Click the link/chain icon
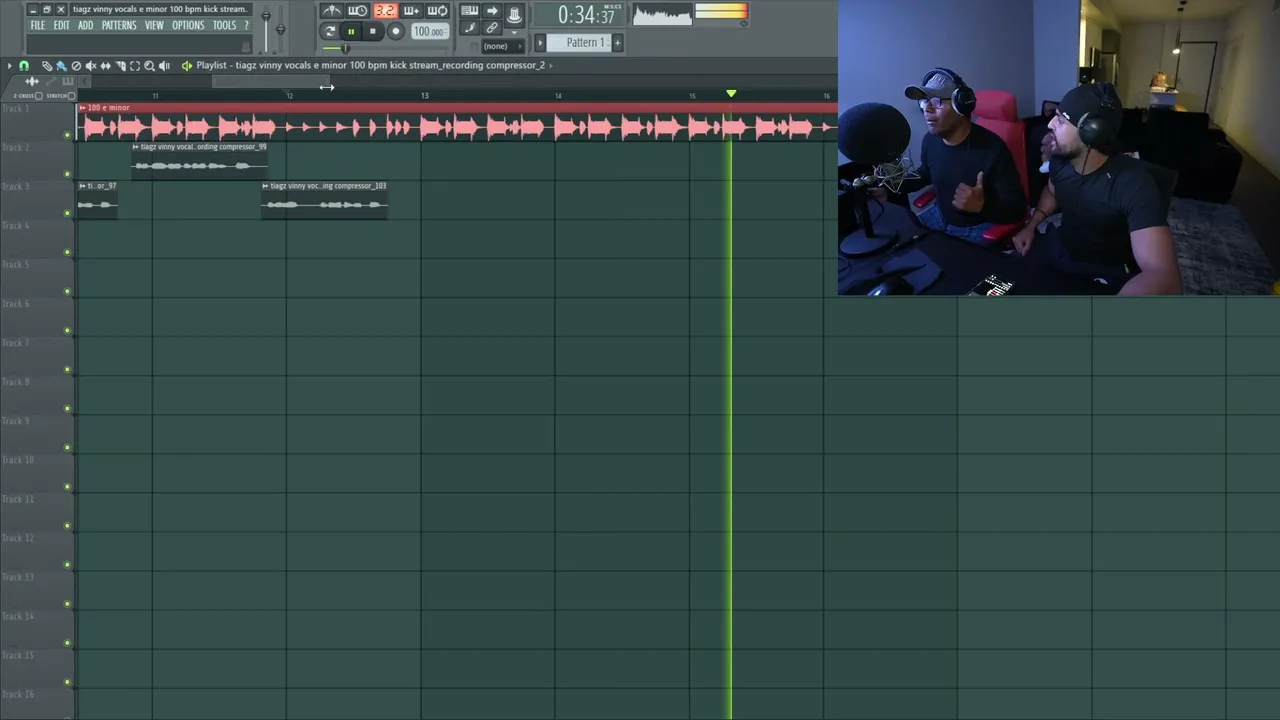The image size is (1280, 720). click(x=492, y=28)
